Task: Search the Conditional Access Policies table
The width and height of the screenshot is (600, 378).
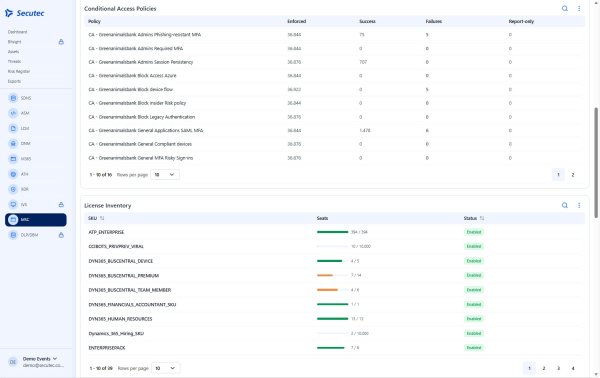Action: tap(564, 8)
